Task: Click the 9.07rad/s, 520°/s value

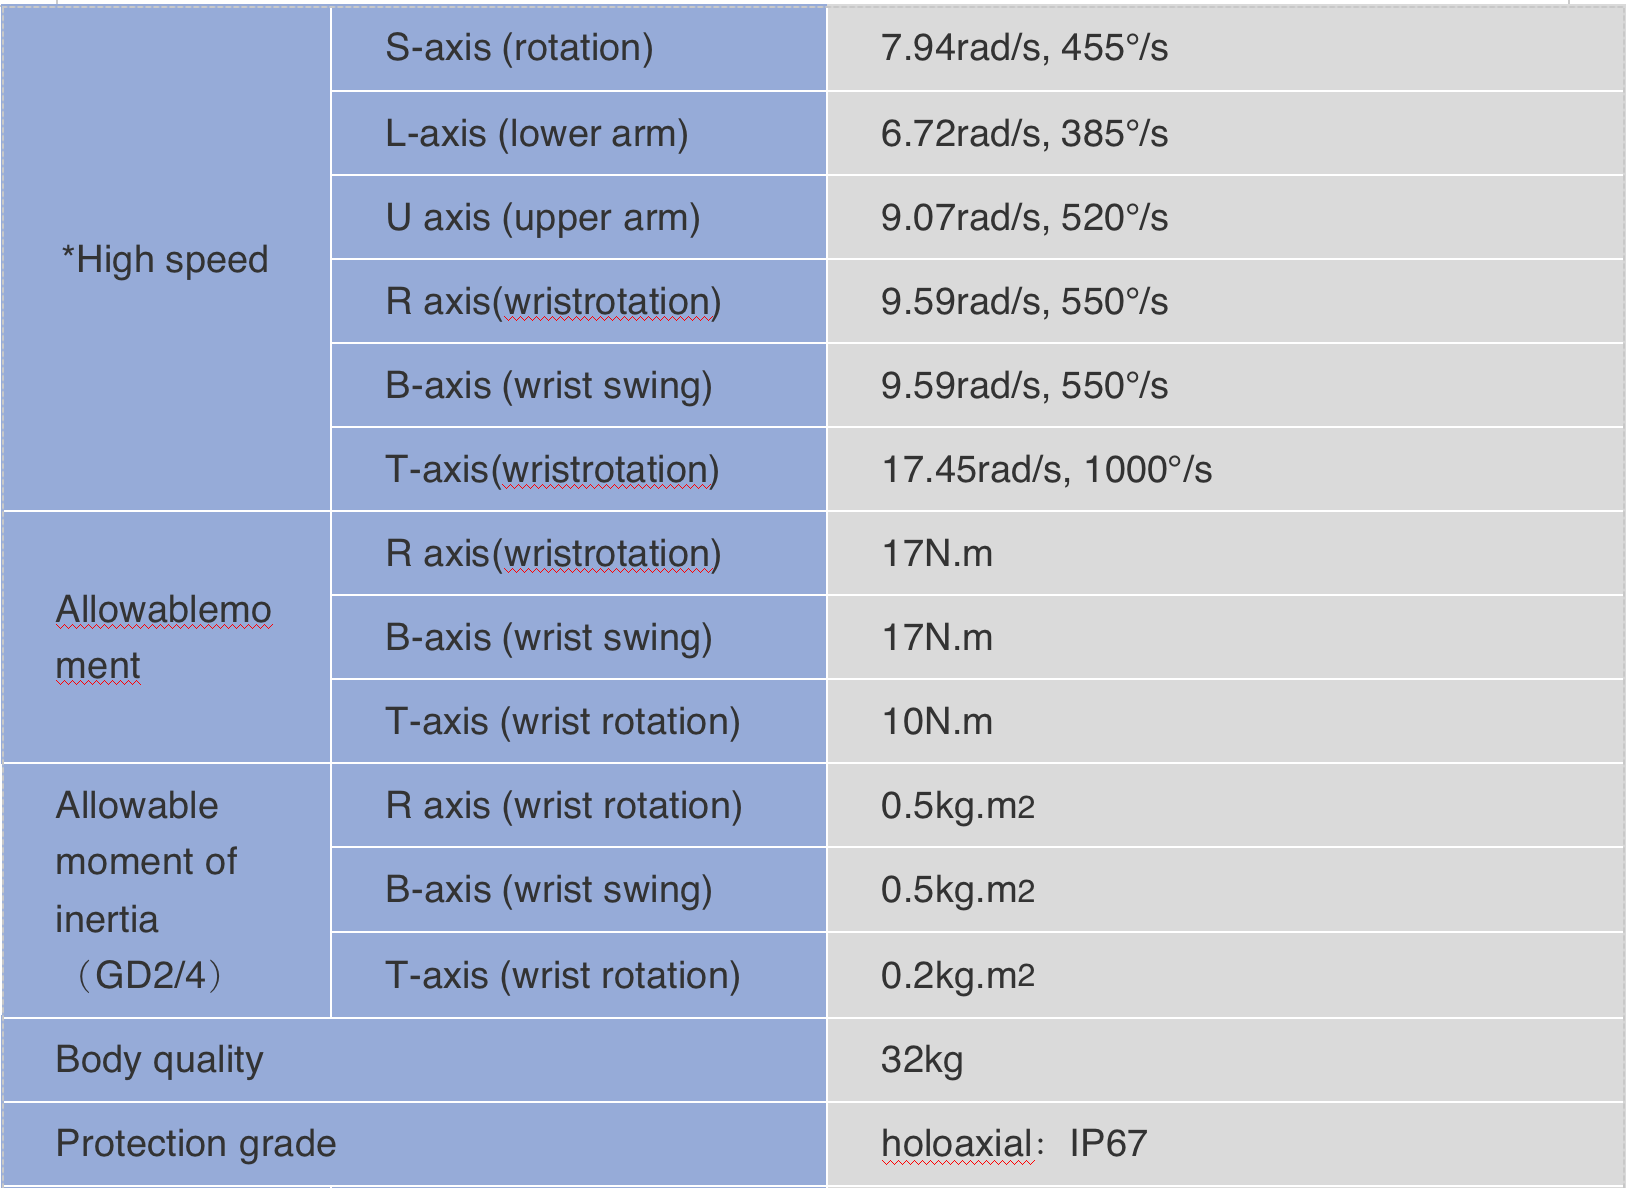Action: 1024,217
